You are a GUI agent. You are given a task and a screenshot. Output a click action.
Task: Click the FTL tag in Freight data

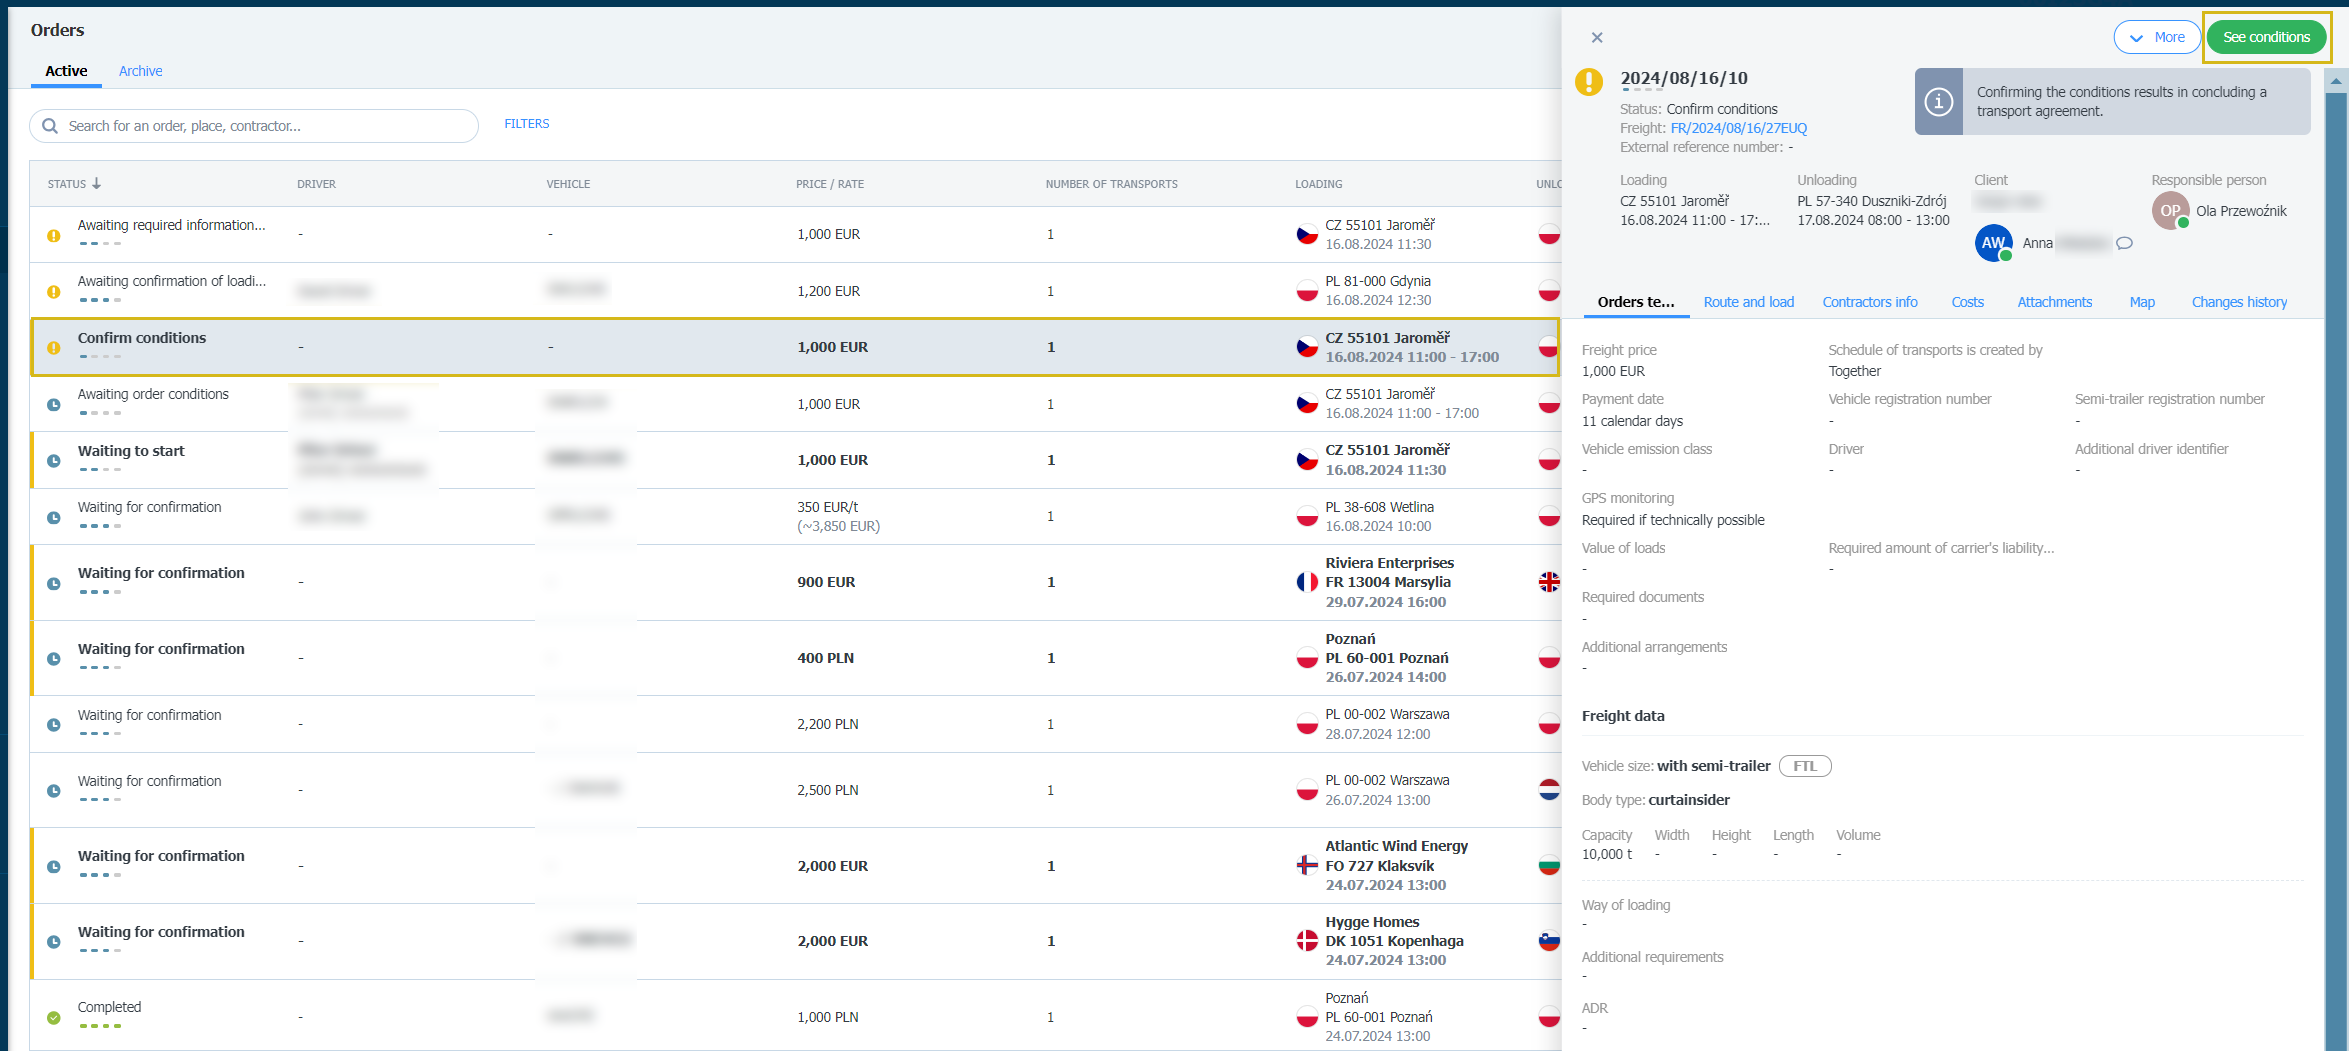click(1805, 766)
